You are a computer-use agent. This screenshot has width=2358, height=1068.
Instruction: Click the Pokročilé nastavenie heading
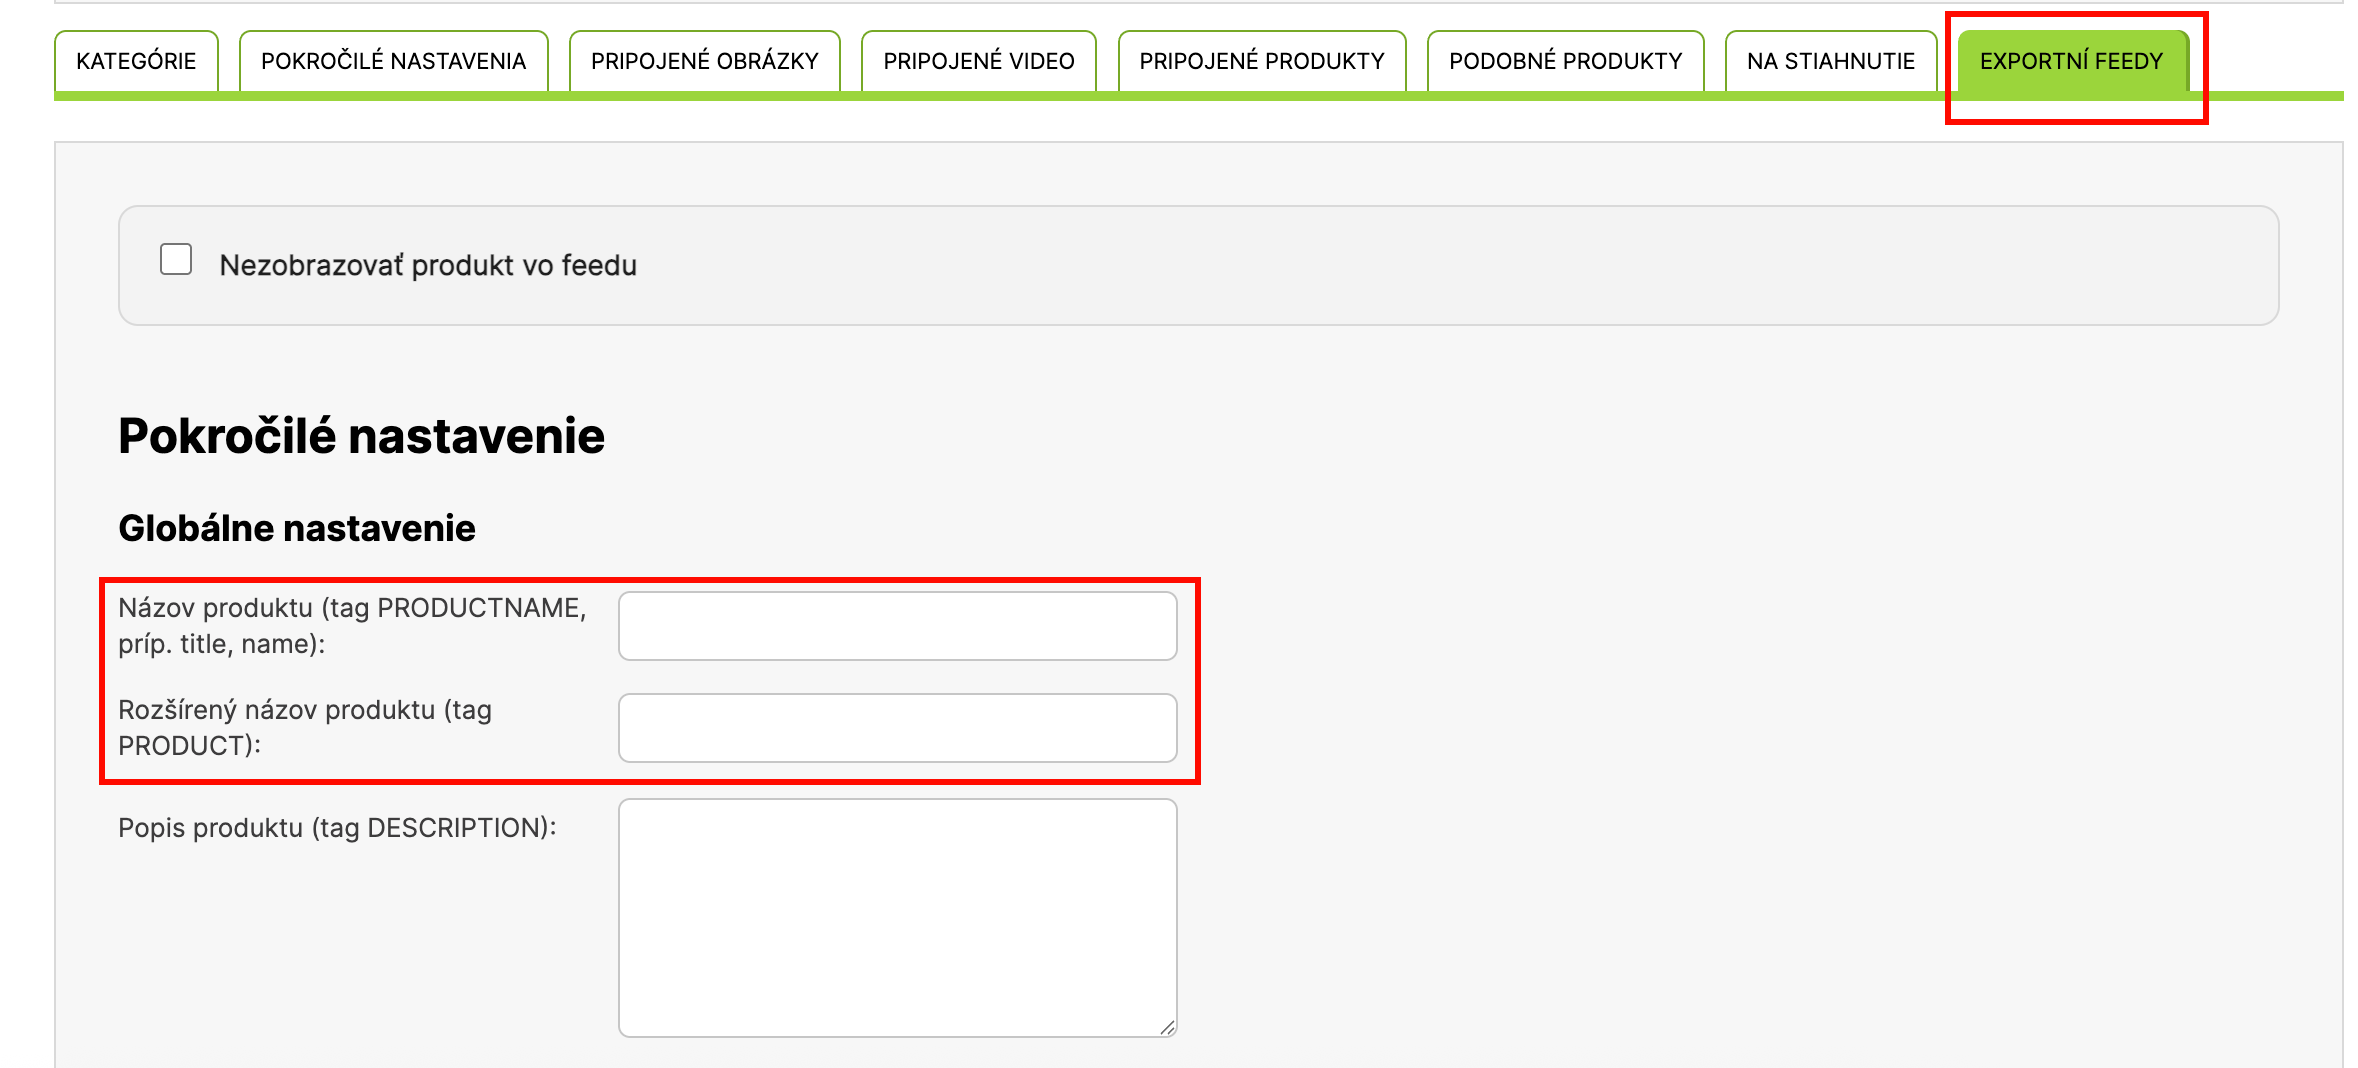(x=361, y=436)
